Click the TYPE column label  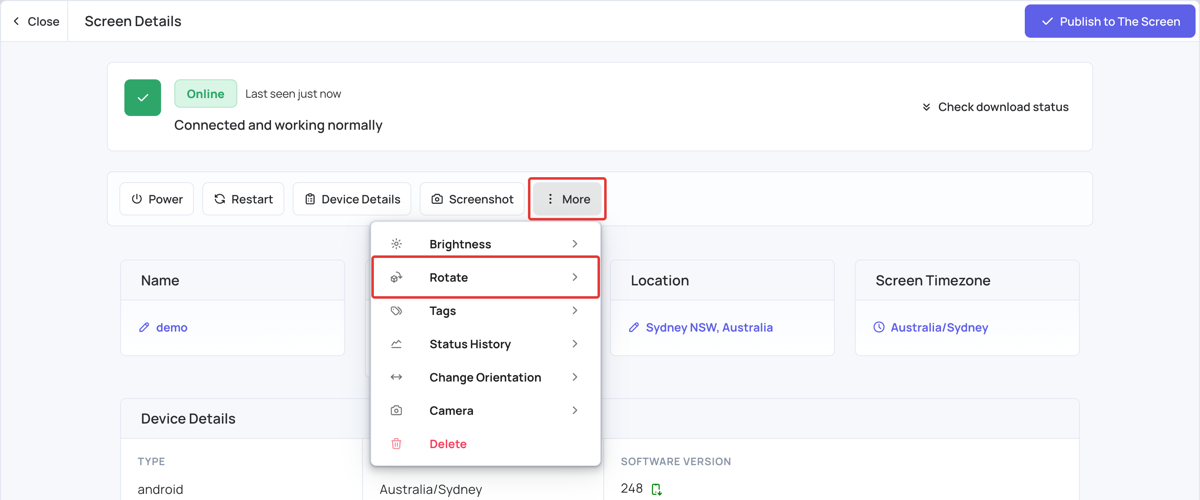pyautogui.click(x=152, y=461)
